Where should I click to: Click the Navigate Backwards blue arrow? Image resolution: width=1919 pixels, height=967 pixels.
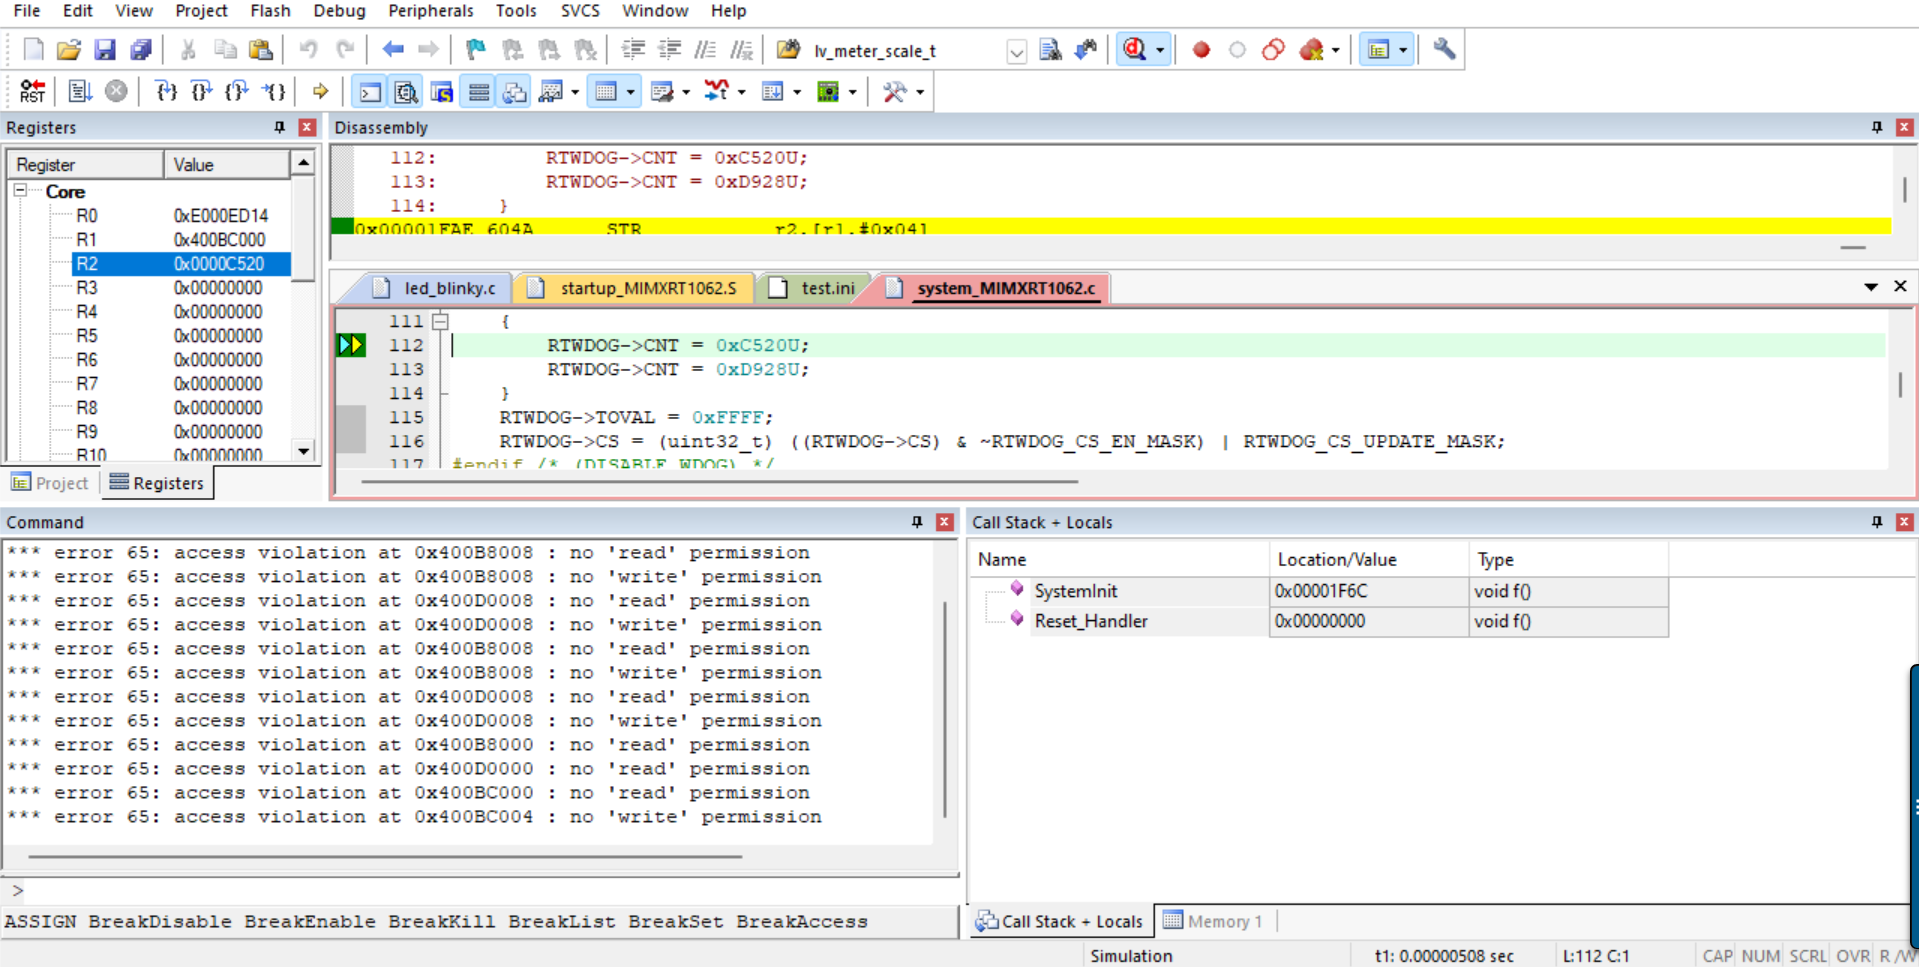pyautogui.click(x=393, y=50)
